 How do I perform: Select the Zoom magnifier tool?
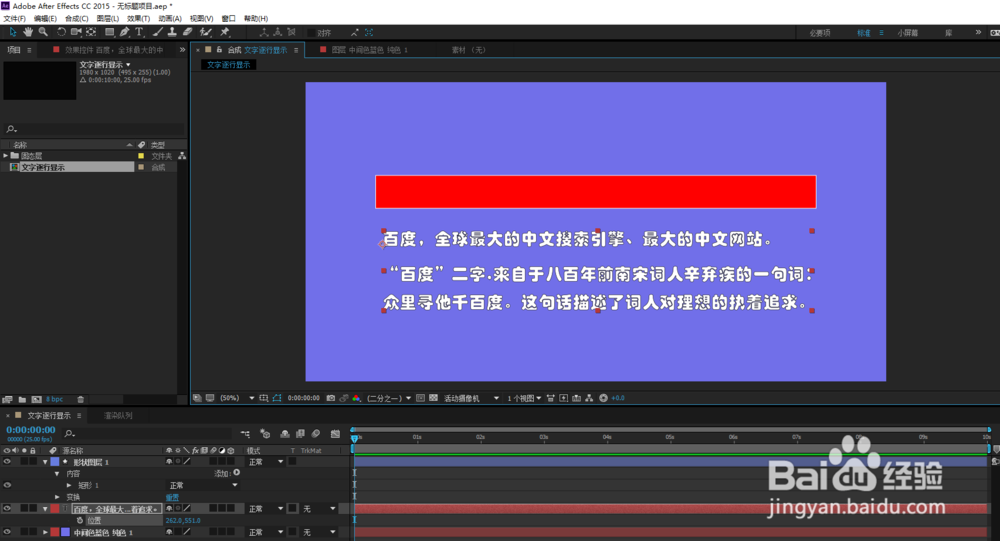(x=43, y=31)
